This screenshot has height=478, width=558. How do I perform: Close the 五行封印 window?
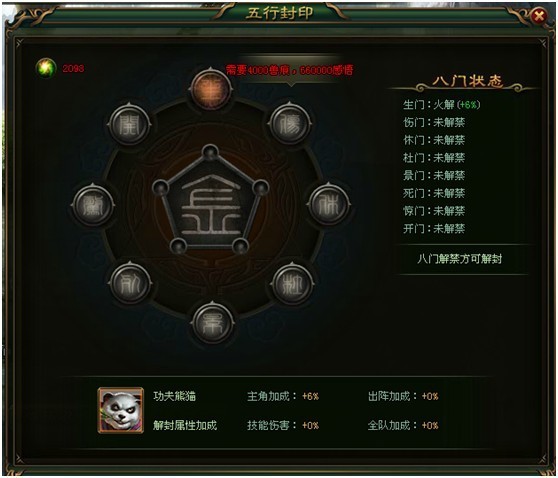tap(539, 16)
